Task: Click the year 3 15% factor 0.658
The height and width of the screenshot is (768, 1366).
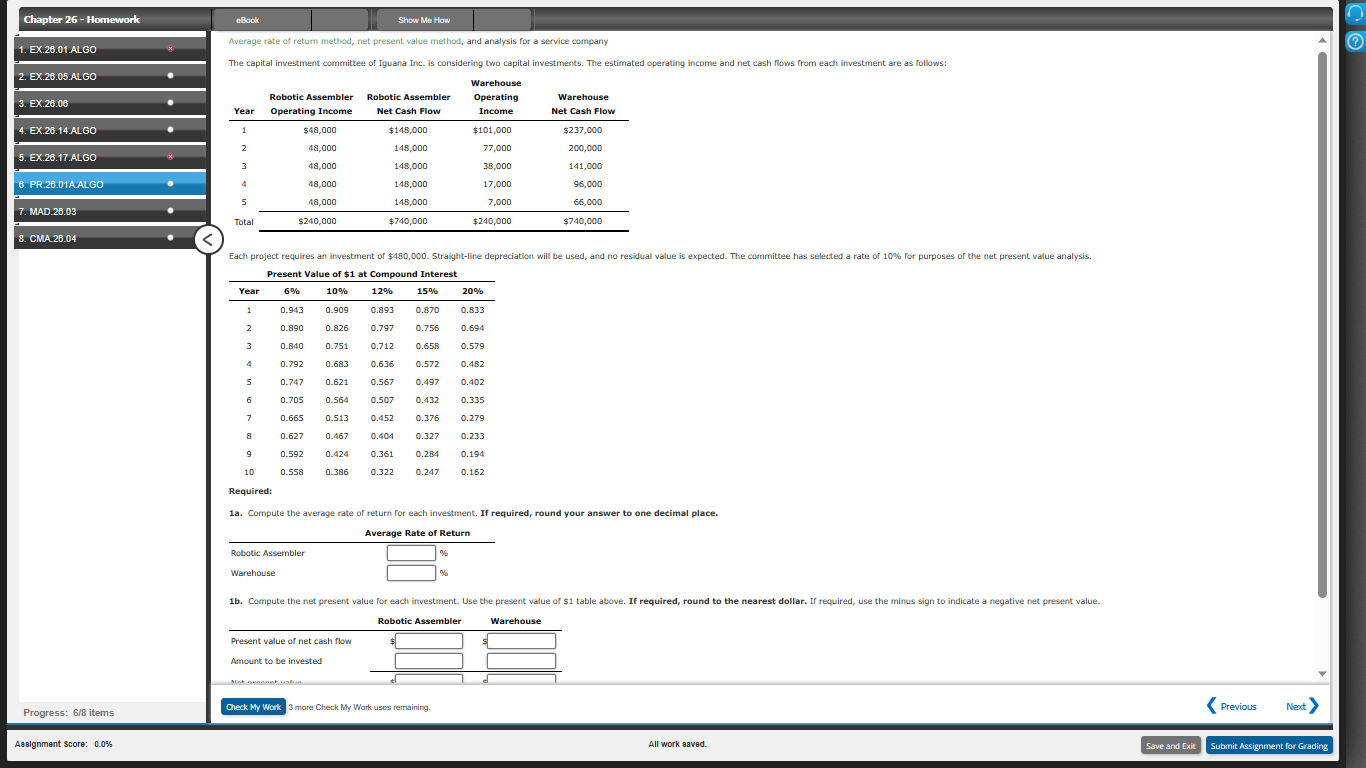Action: pyautogui.click(x=427, y=346)
